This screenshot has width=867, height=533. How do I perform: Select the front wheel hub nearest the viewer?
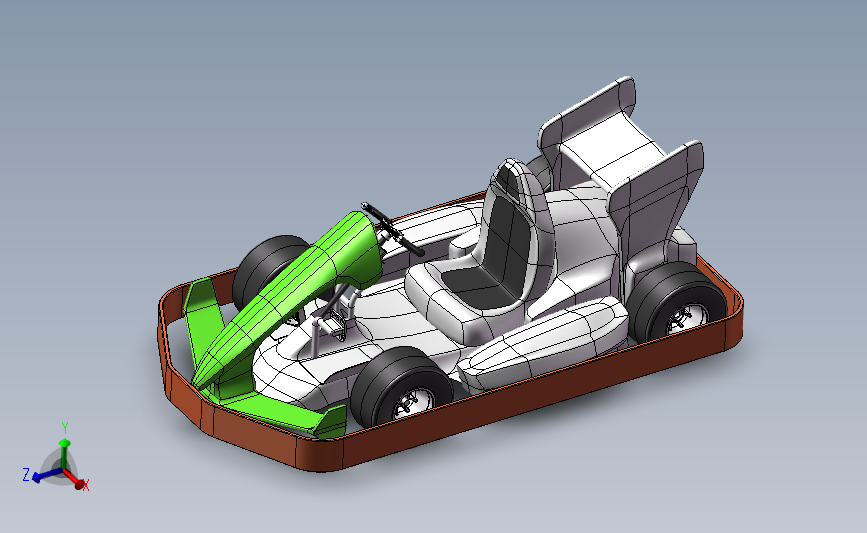(413, 402)
